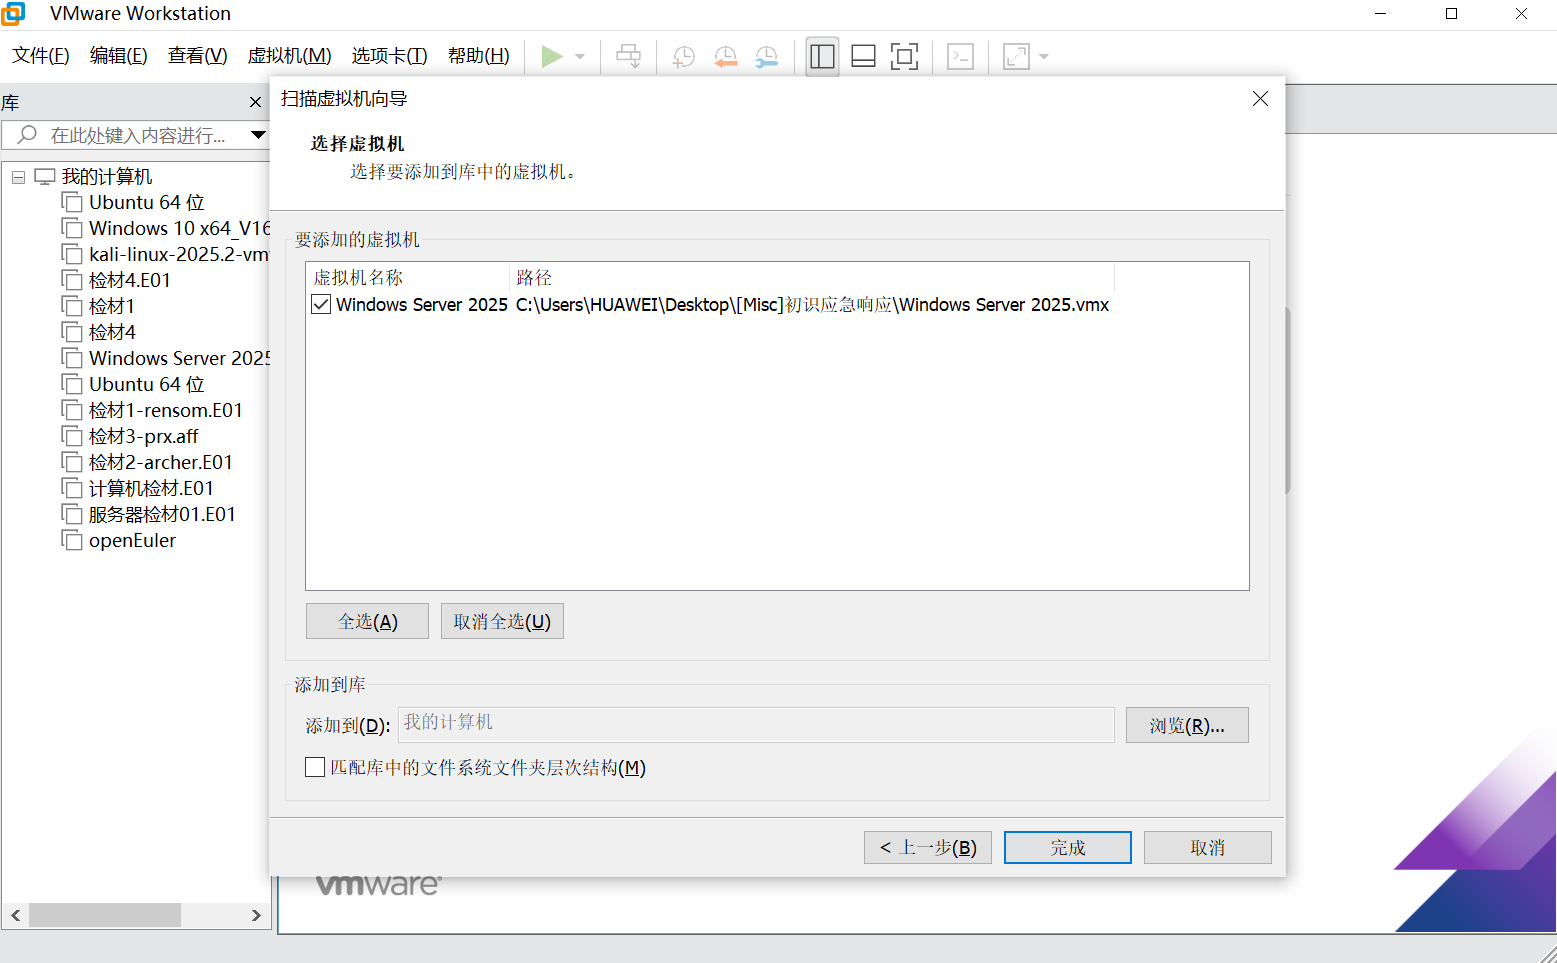
Task: Select Windows Server 2025 in the library sidebar
Action: pyautogui.click(x=180, y=358)
